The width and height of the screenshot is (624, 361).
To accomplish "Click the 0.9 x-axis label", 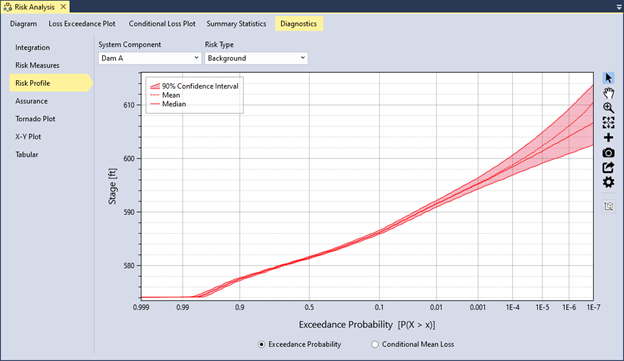I will click(x=240, y=307).
